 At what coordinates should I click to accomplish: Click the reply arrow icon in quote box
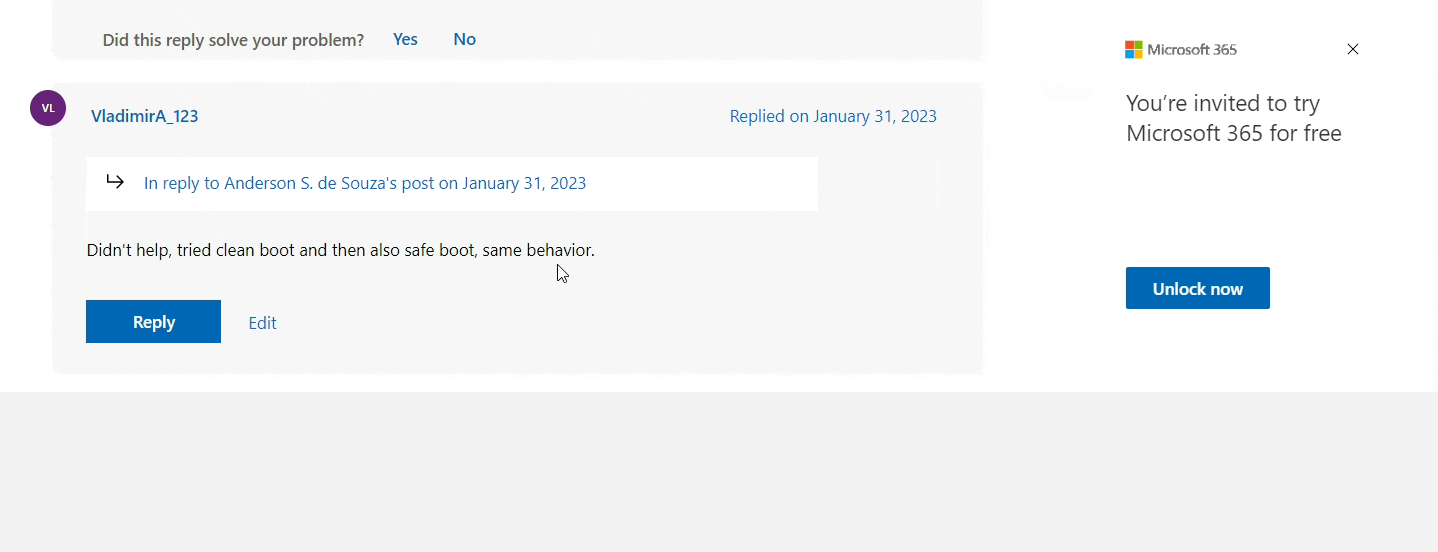(115, 182)
